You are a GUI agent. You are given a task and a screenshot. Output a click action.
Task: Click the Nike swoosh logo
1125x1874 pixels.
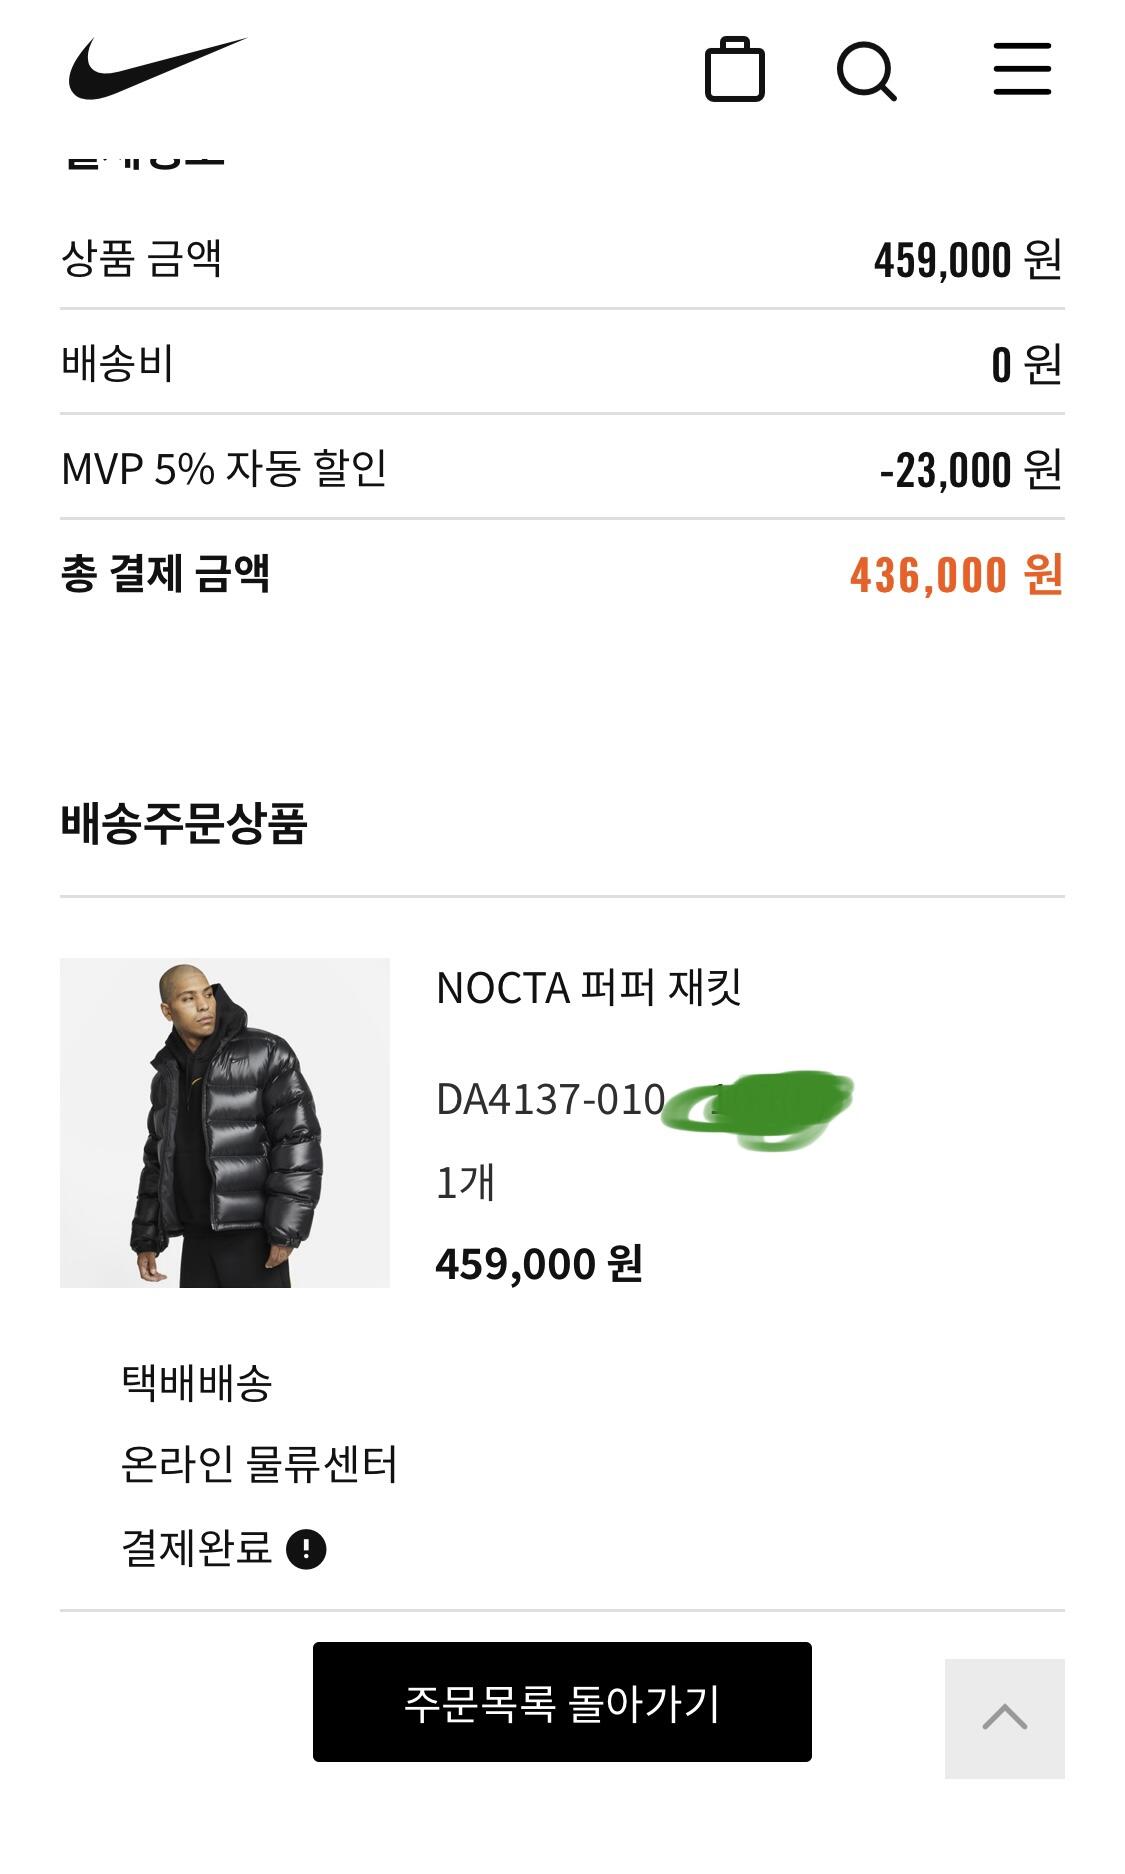pyautogui.click(x=157, y=68)
